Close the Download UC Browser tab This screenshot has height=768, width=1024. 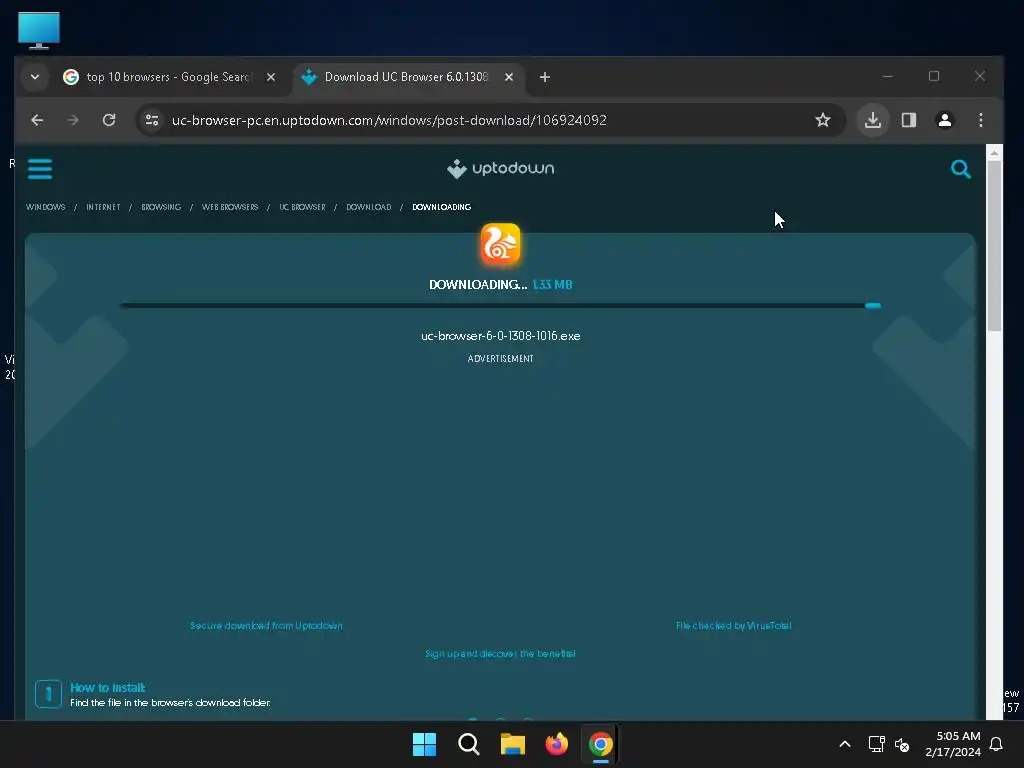509,77
